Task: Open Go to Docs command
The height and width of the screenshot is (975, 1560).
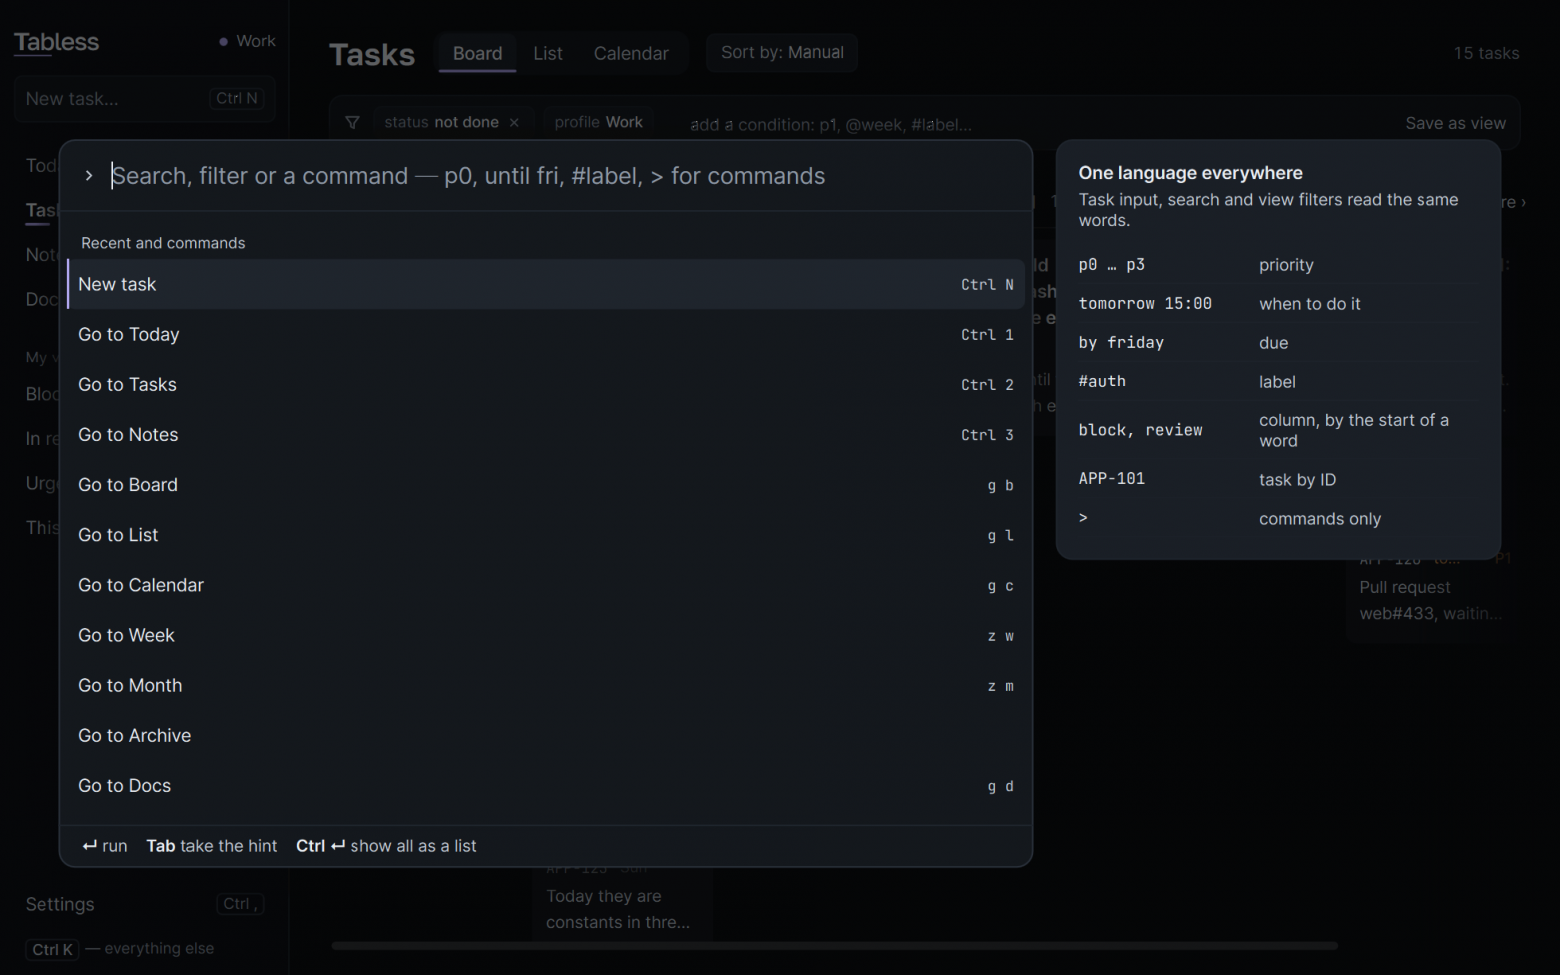Action: pyautogui.click(x=546, y=785)
